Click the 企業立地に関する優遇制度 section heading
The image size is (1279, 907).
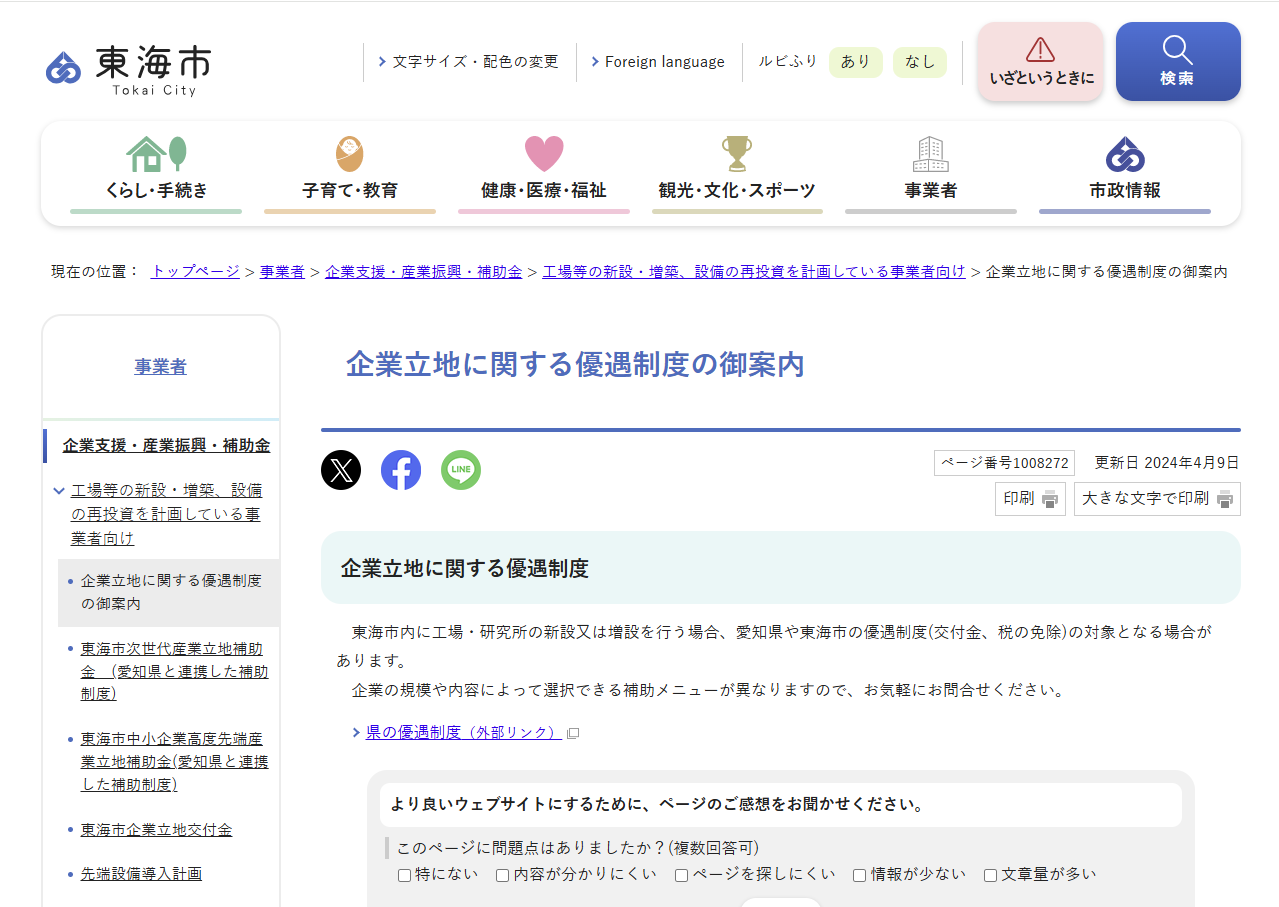(464, 569)
